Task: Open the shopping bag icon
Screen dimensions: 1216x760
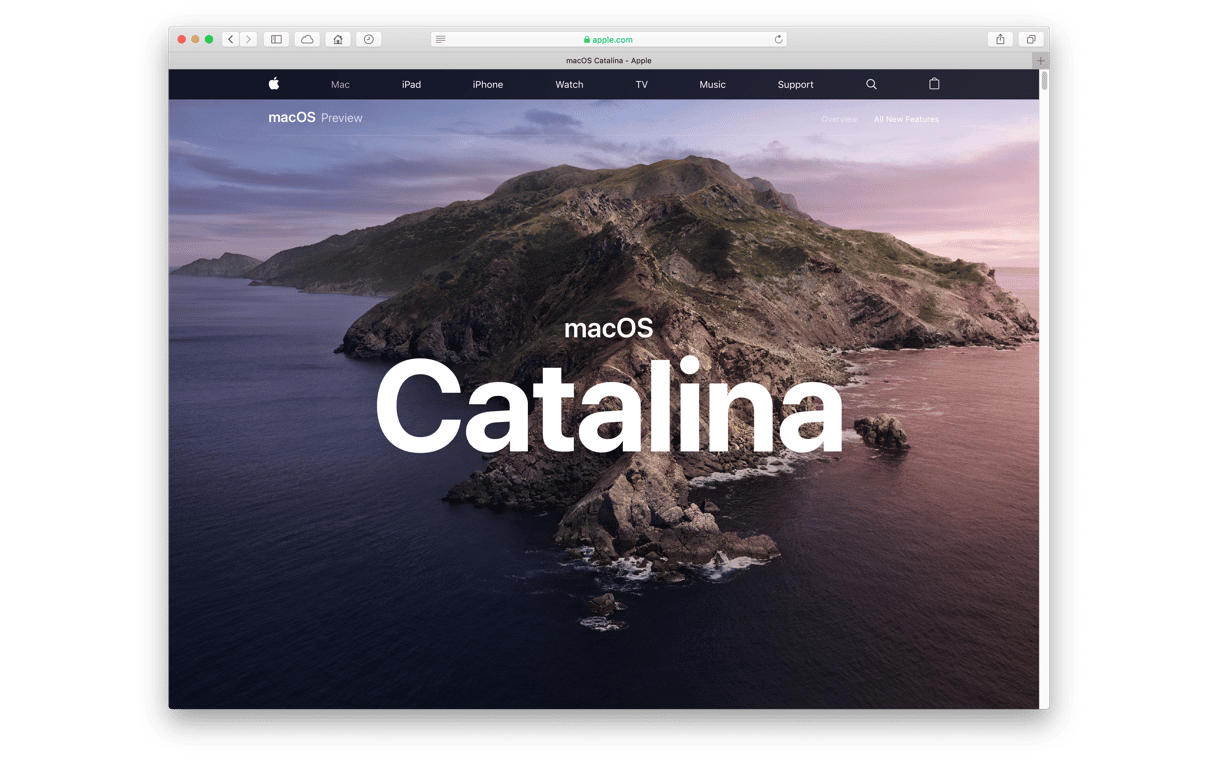Action: 934,84
